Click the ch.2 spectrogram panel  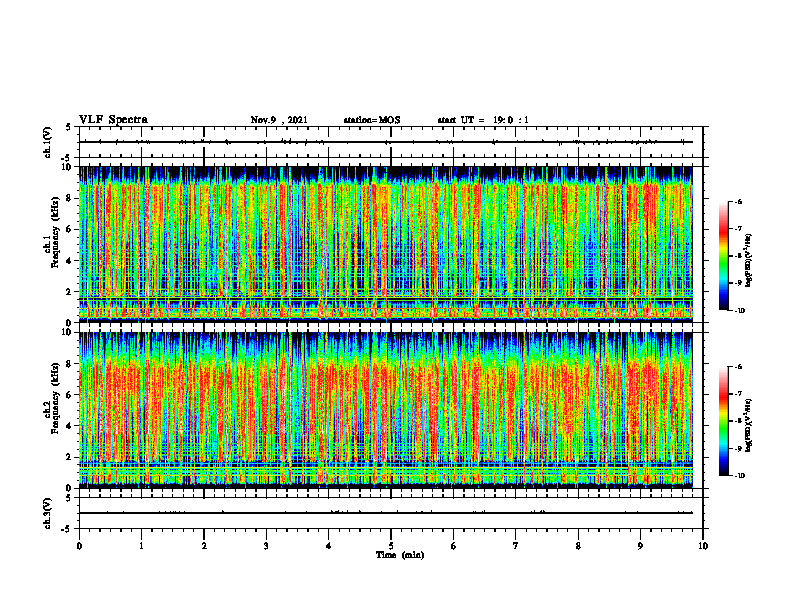coord(386,410)
